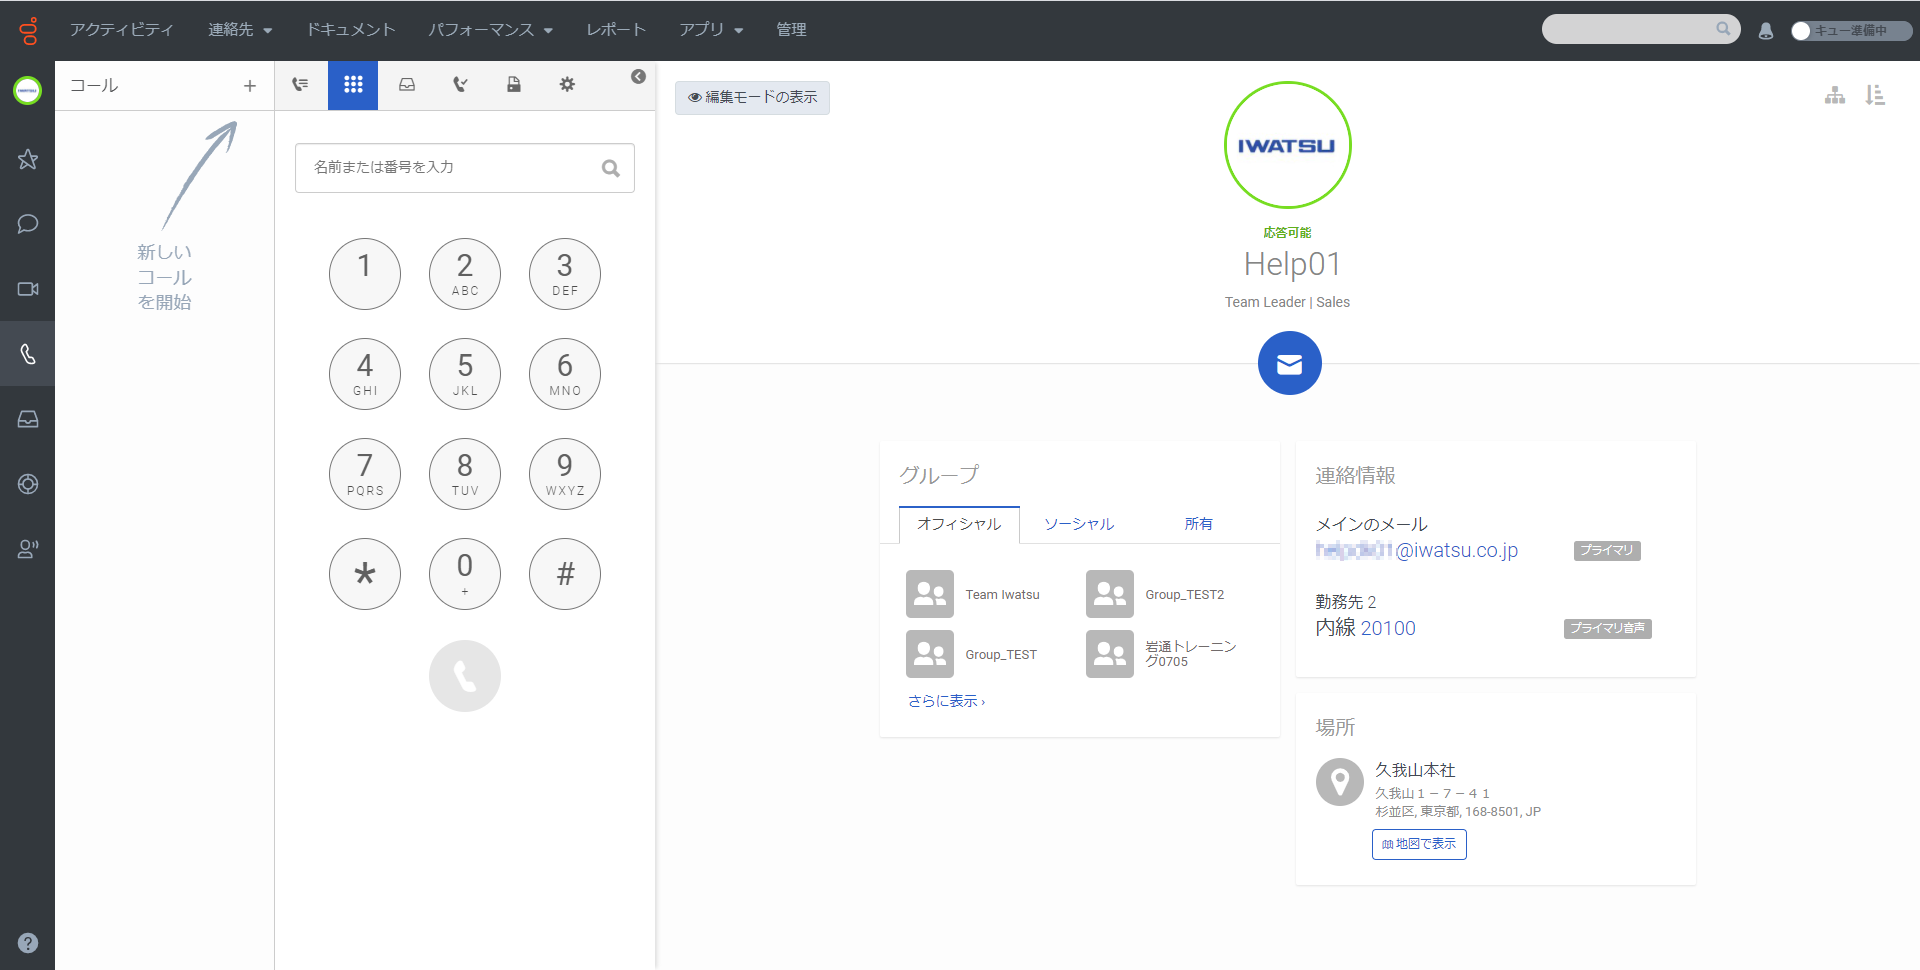Screen dimensions: 1920x970
Task: Click the sort list icon at top right
Action: (x=1875, y=95)
